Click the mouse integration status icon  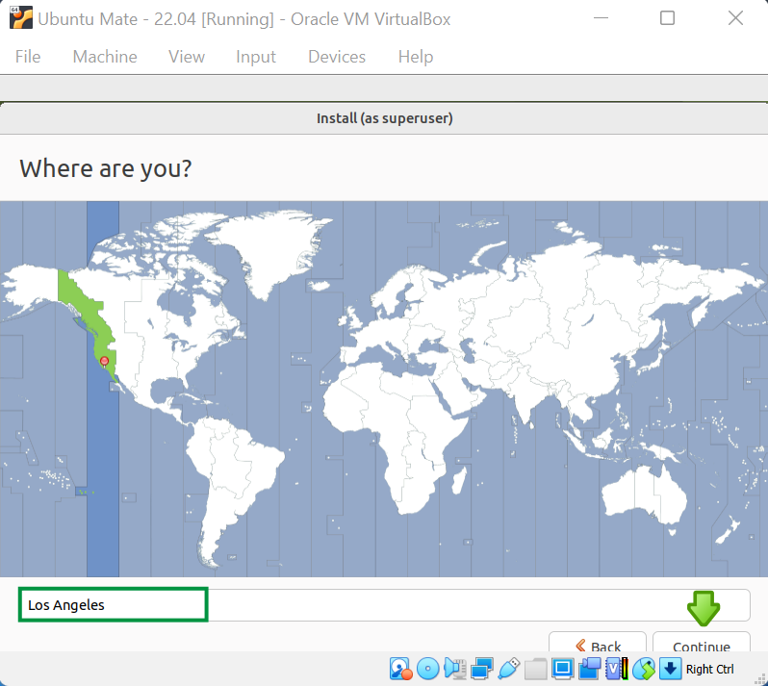[x=643, y=669]
